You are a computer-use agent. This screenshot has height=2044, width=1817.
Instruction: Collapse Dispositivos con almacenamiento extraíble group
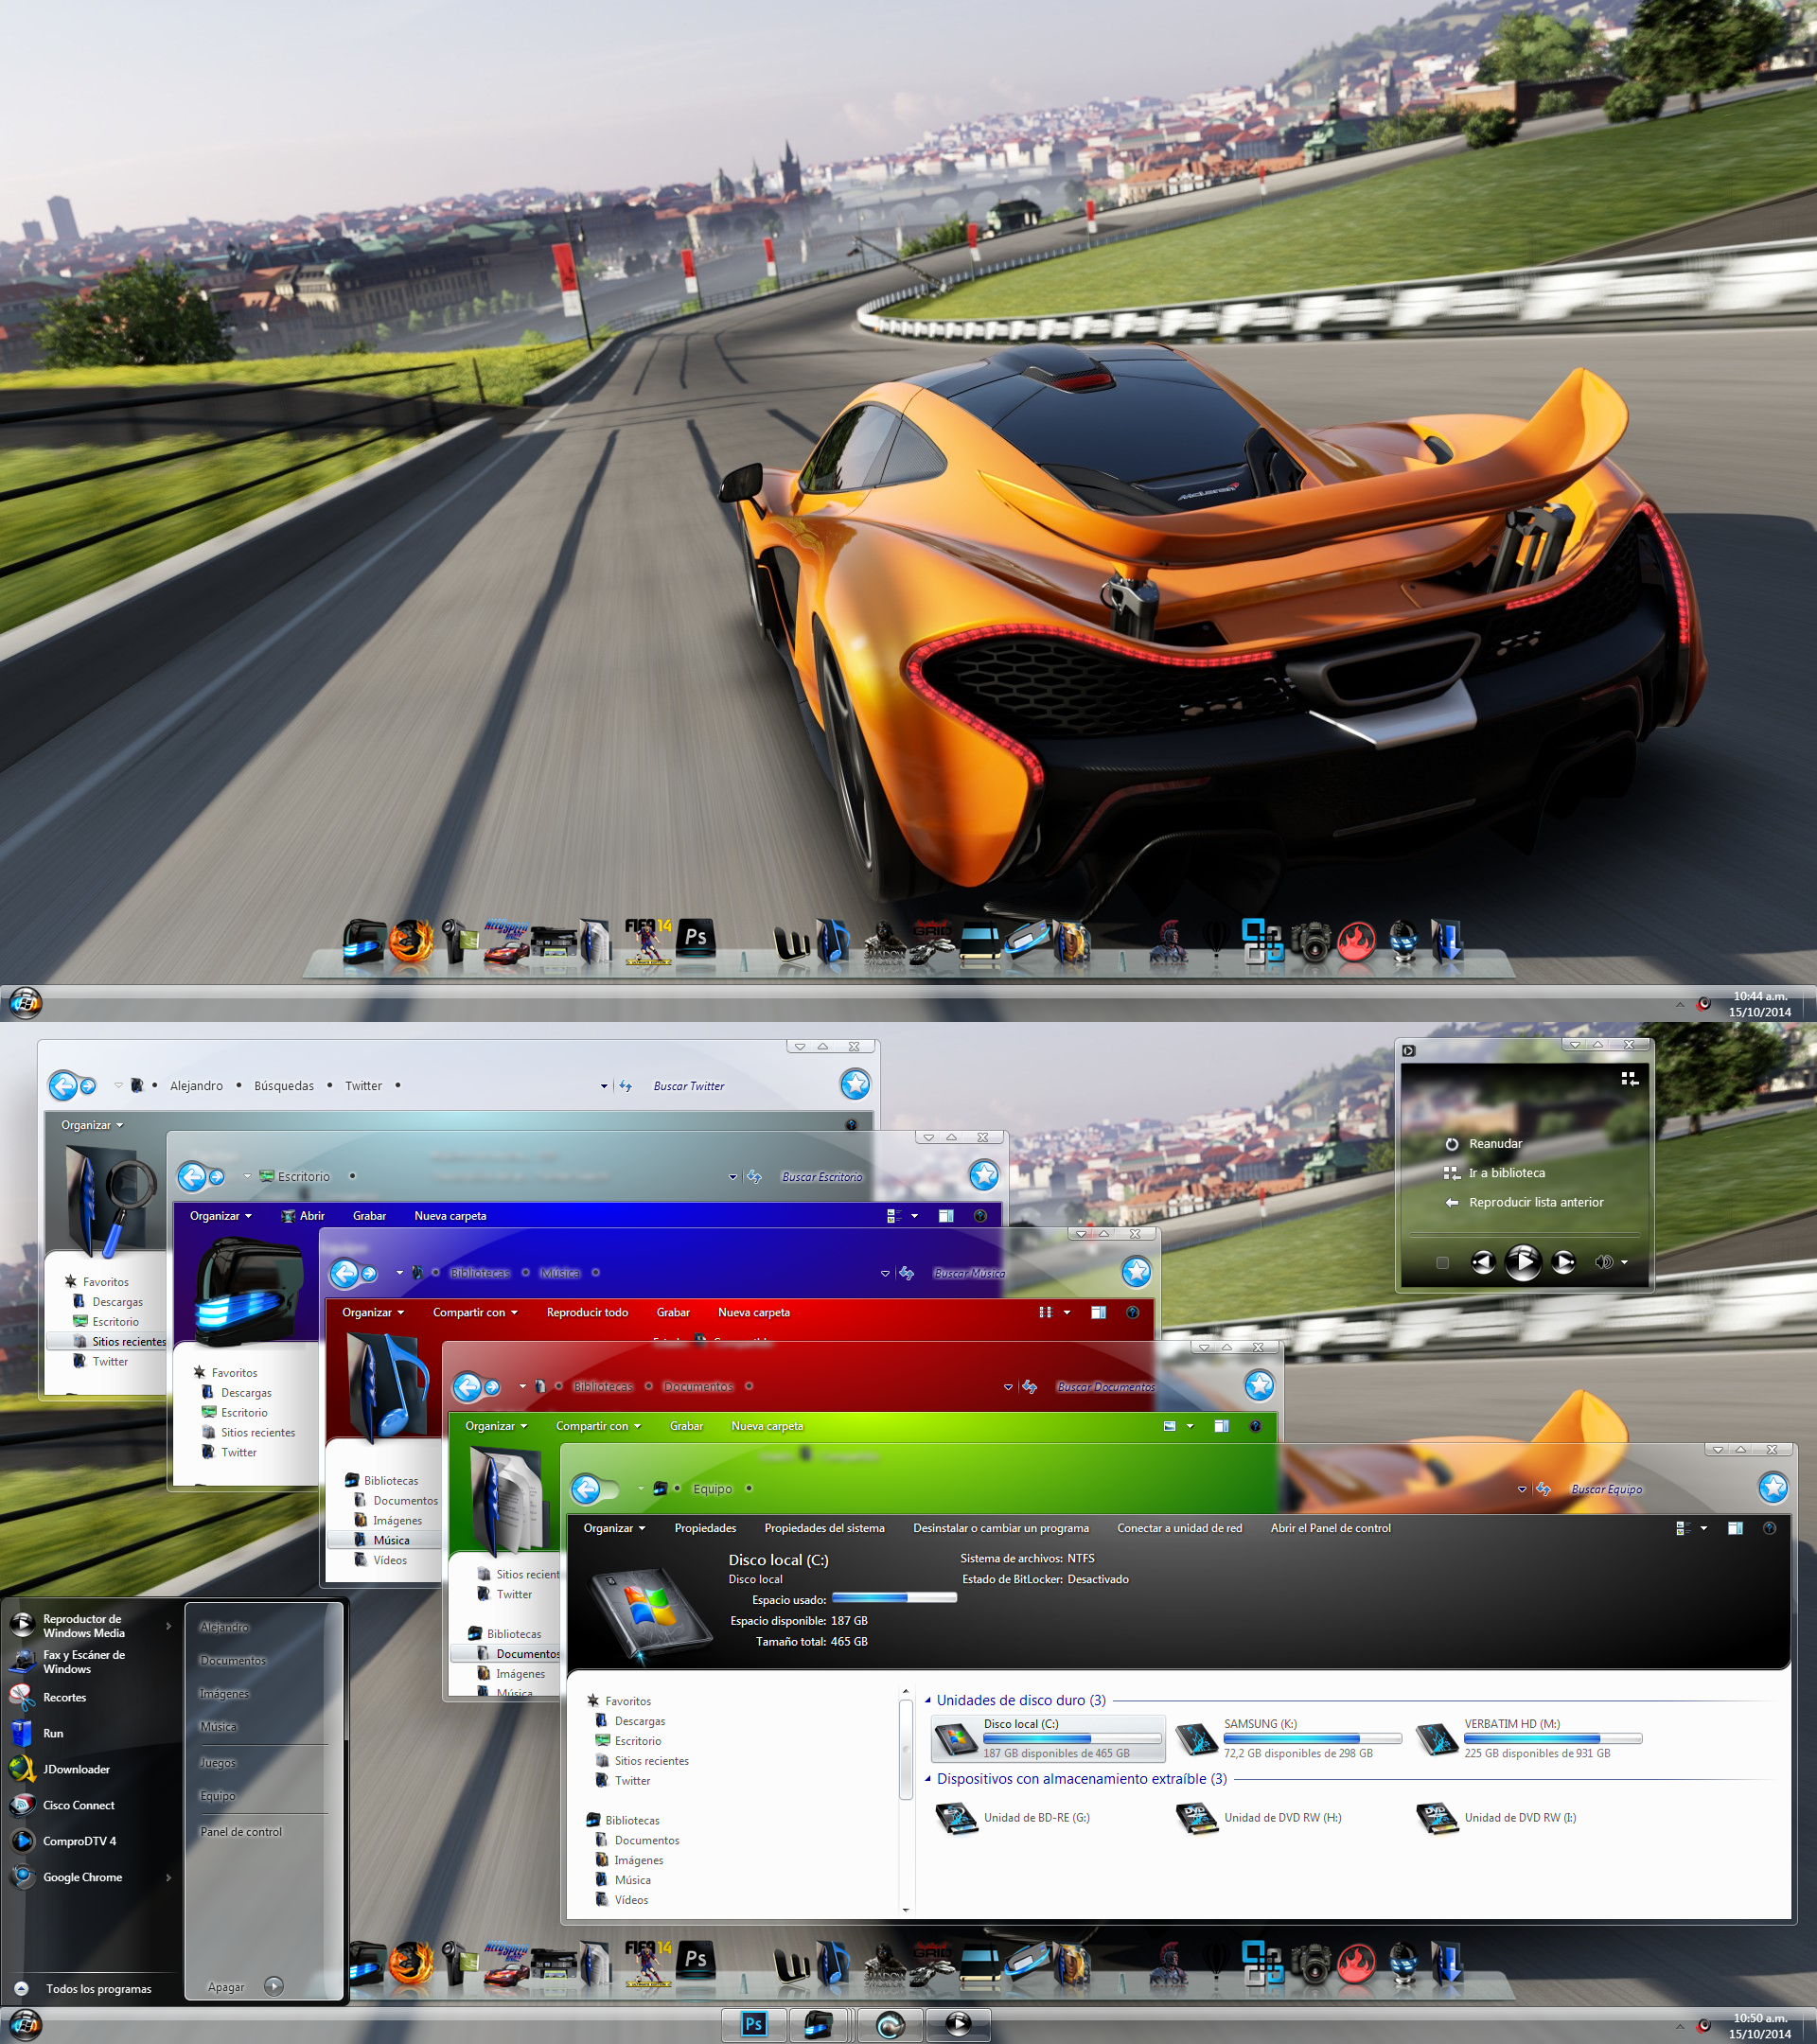tap(928, 1779)
